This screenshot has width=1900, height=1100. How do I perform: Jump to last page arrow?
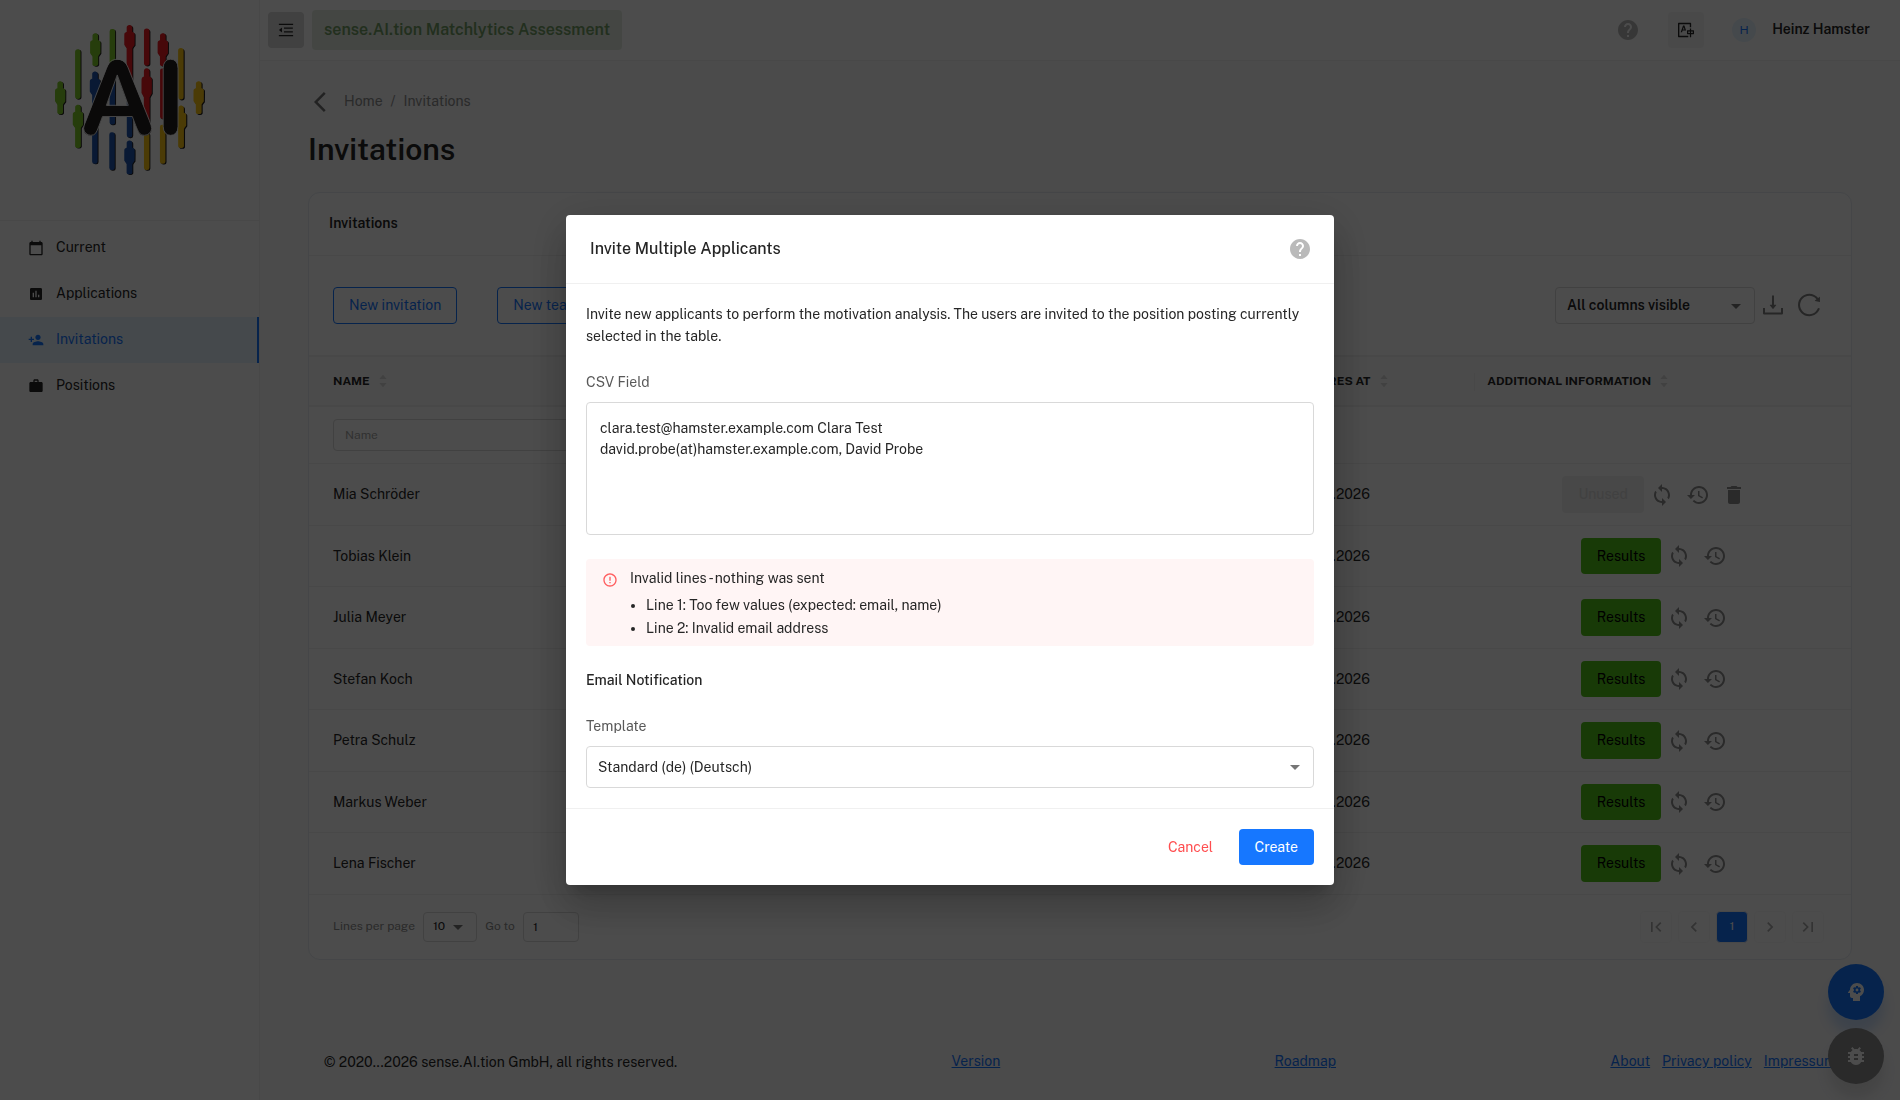click(x=1808, y=927)
